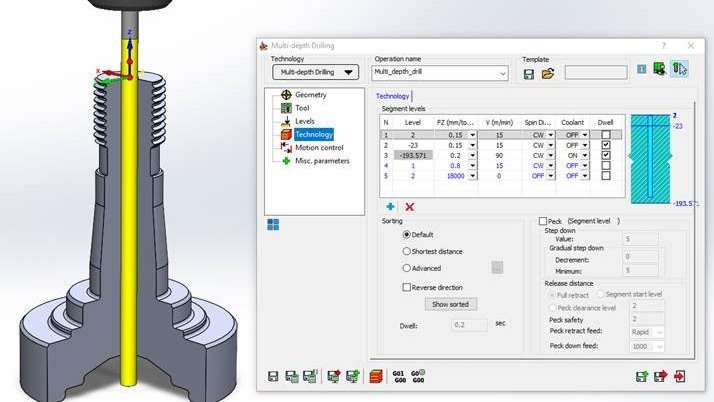The height and width of the screenshot is (402, 714).
Task: Click the red X delete segment icon
Action: 409,205
